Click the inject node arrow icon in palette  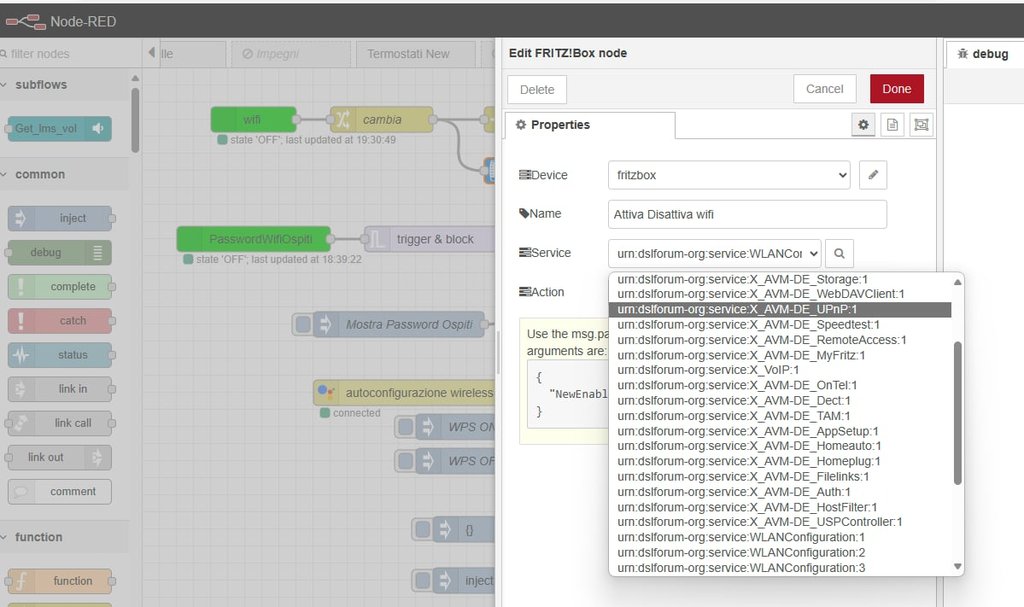pos(20,218)
